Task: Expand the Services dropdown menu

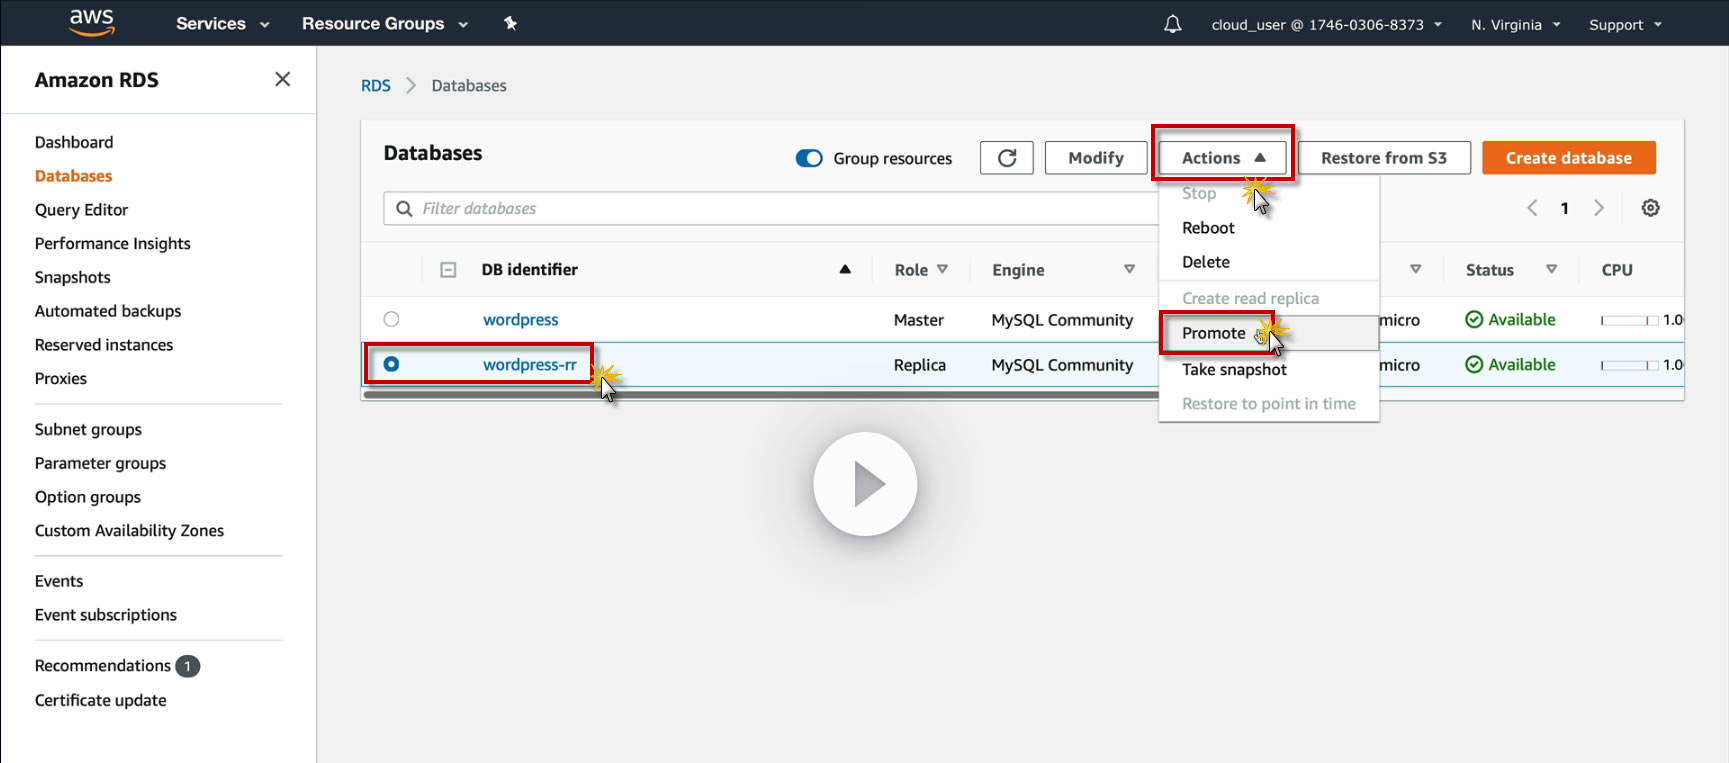Action: pos(222,24)
